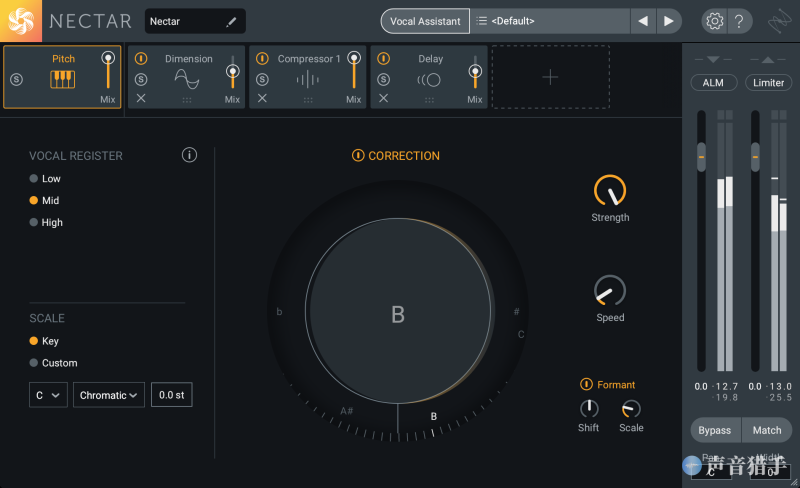The image size is (800, 488).
Task: Click the output gain fader handle
Action: (x=756, y=157)
